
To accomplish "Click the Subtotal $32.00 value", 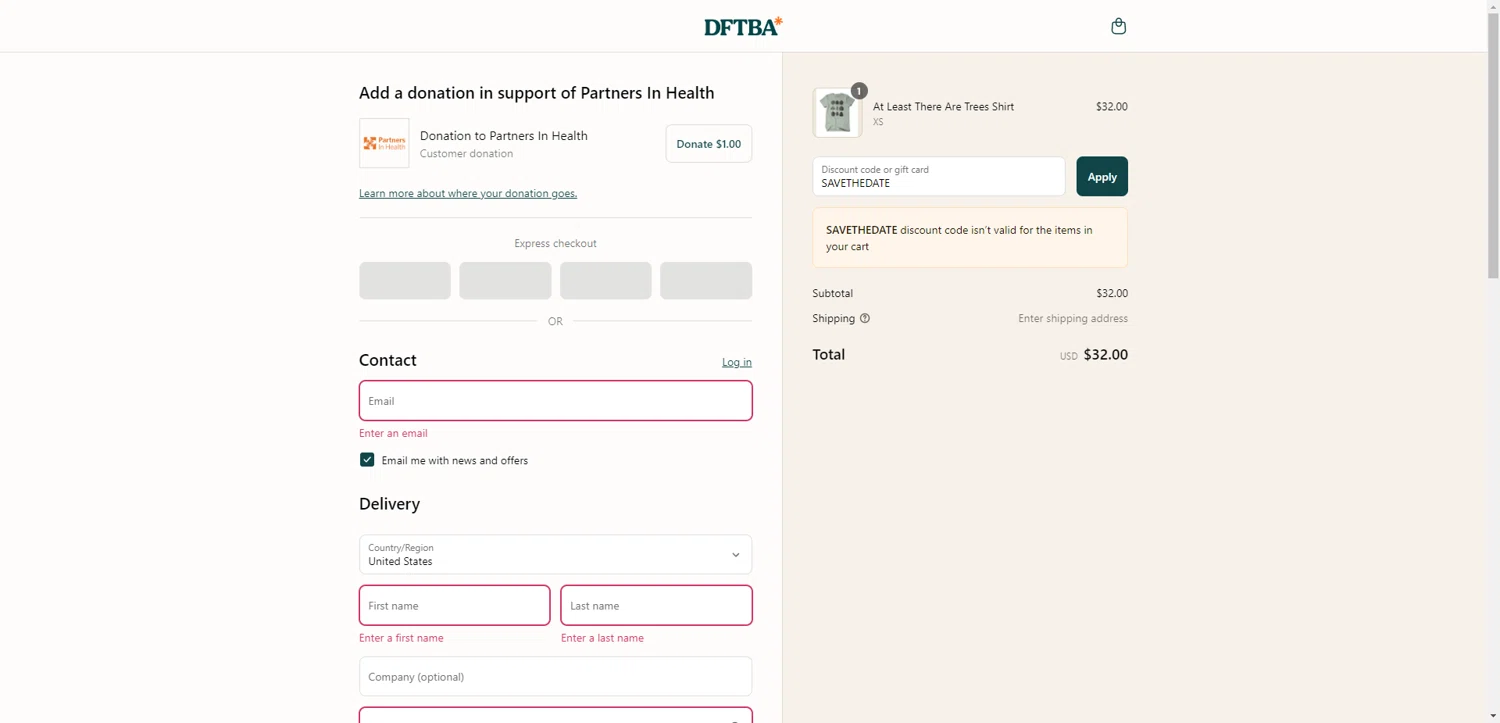I will pos(1111,293).
